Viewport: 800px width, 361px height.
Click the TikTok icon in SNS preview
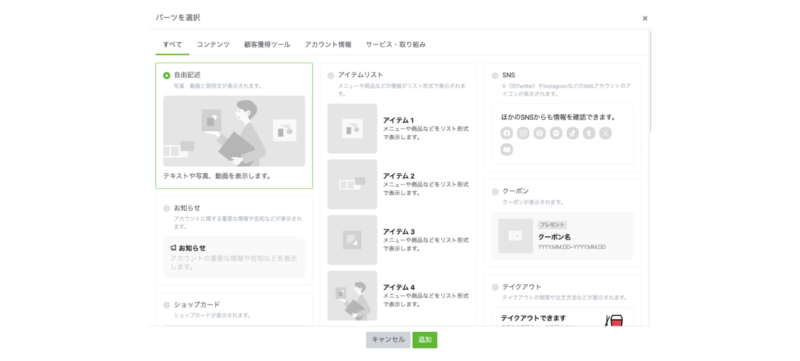pos(572,133)
